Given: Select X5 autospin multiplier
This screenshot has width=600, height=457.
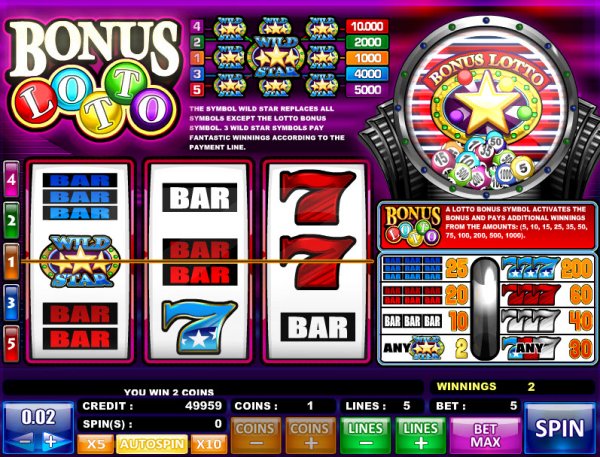Looking at the screenshot, I should 96,444.
